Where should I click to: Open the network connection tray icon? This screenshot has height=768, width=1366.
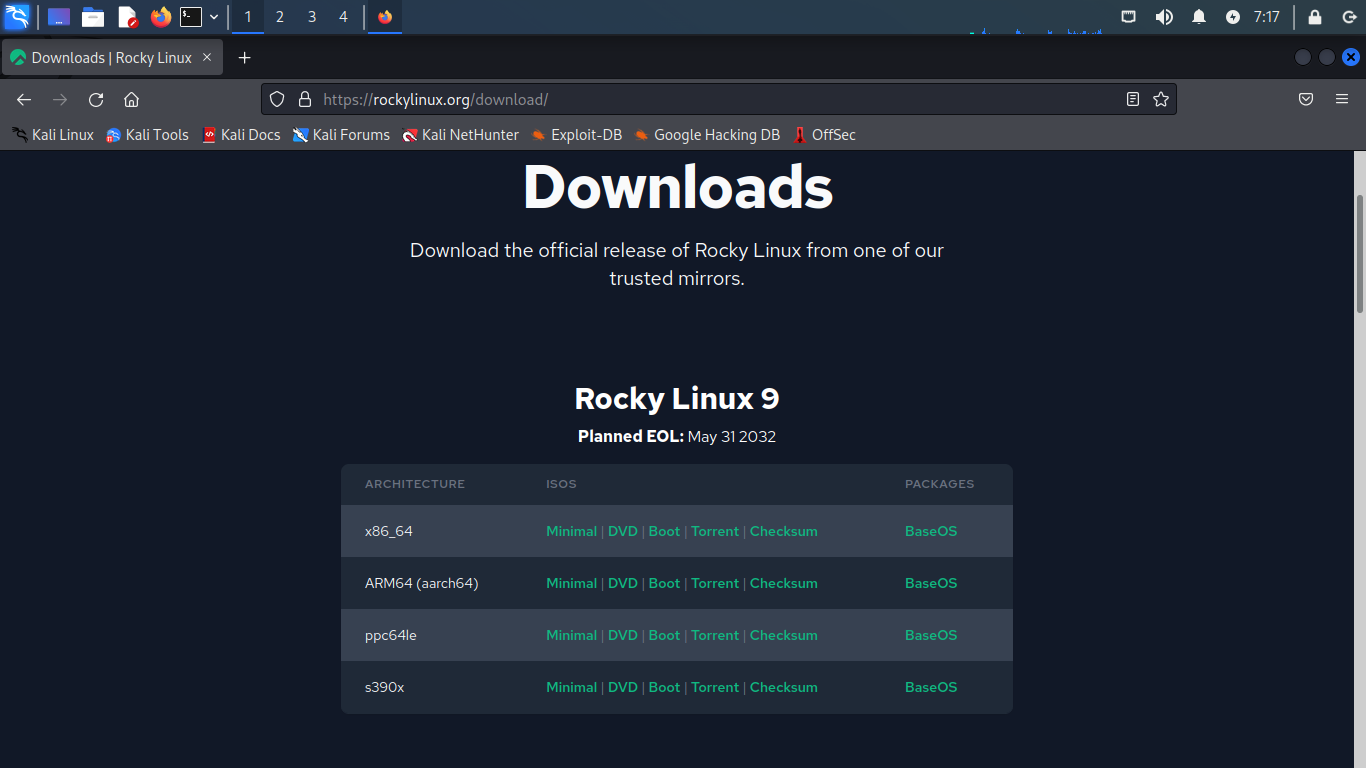pos(1129,17)
